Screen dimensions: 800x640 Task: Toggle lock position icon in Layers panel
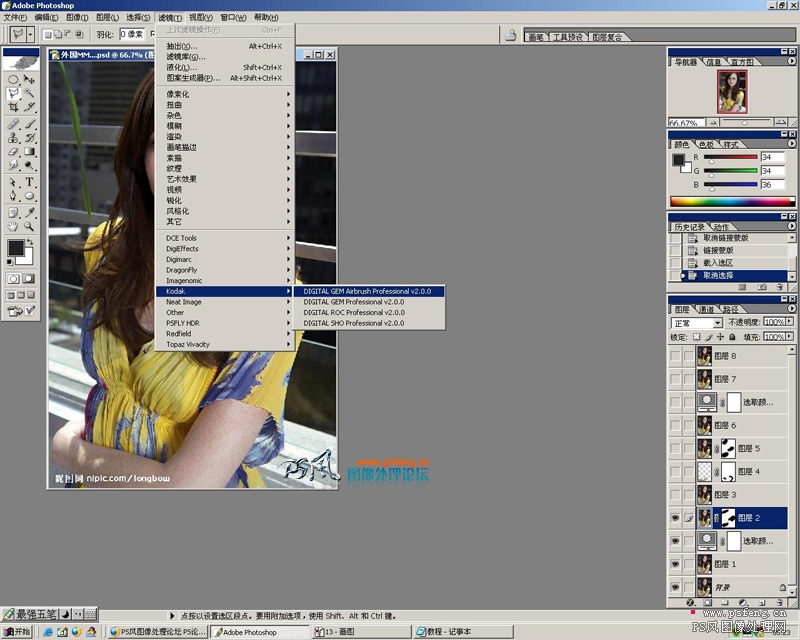(x=720, y=337)
